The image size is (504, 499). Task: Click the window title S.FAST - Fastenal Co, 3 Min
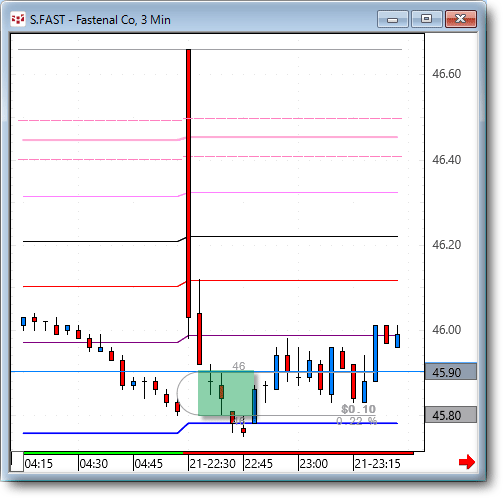(100, 20)
